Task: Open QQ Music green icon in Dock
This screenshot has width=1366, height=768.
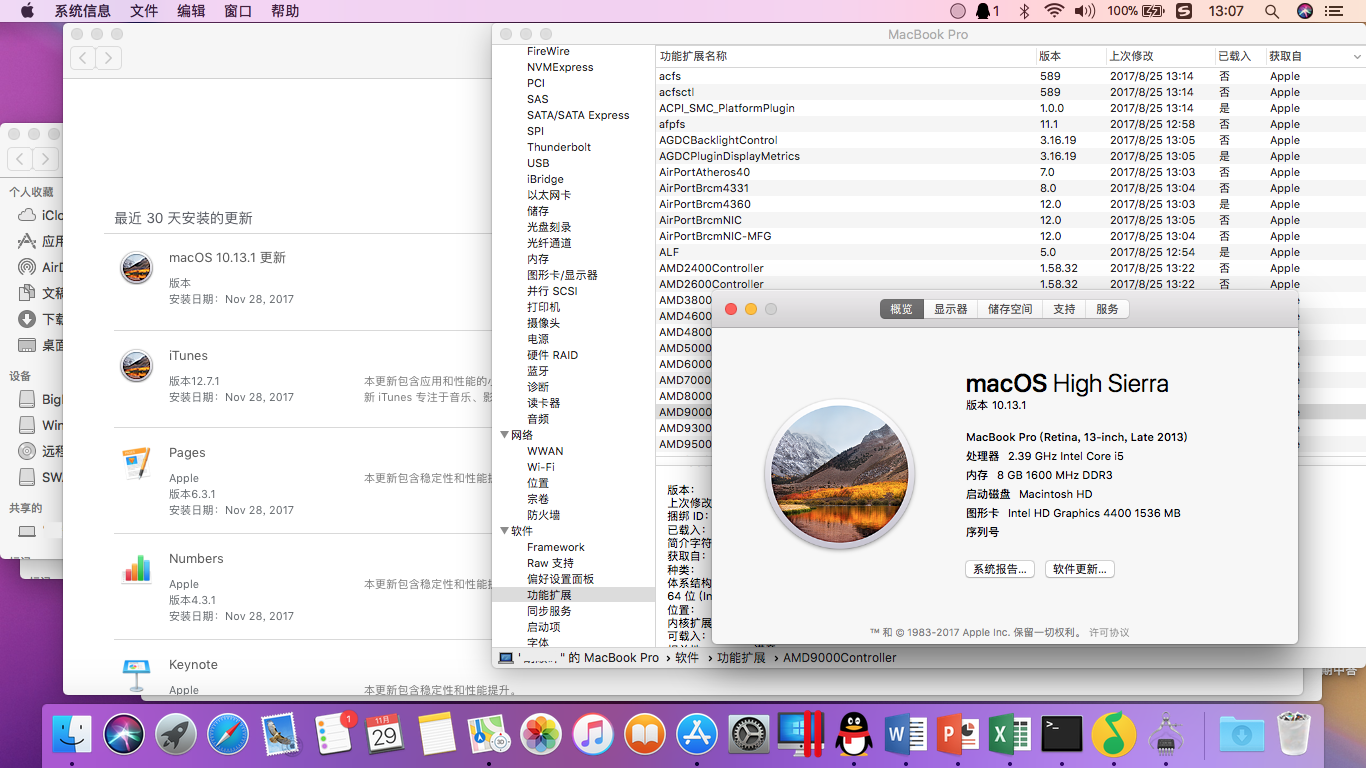Action: pyautogui.click(x=1114, y=736)
